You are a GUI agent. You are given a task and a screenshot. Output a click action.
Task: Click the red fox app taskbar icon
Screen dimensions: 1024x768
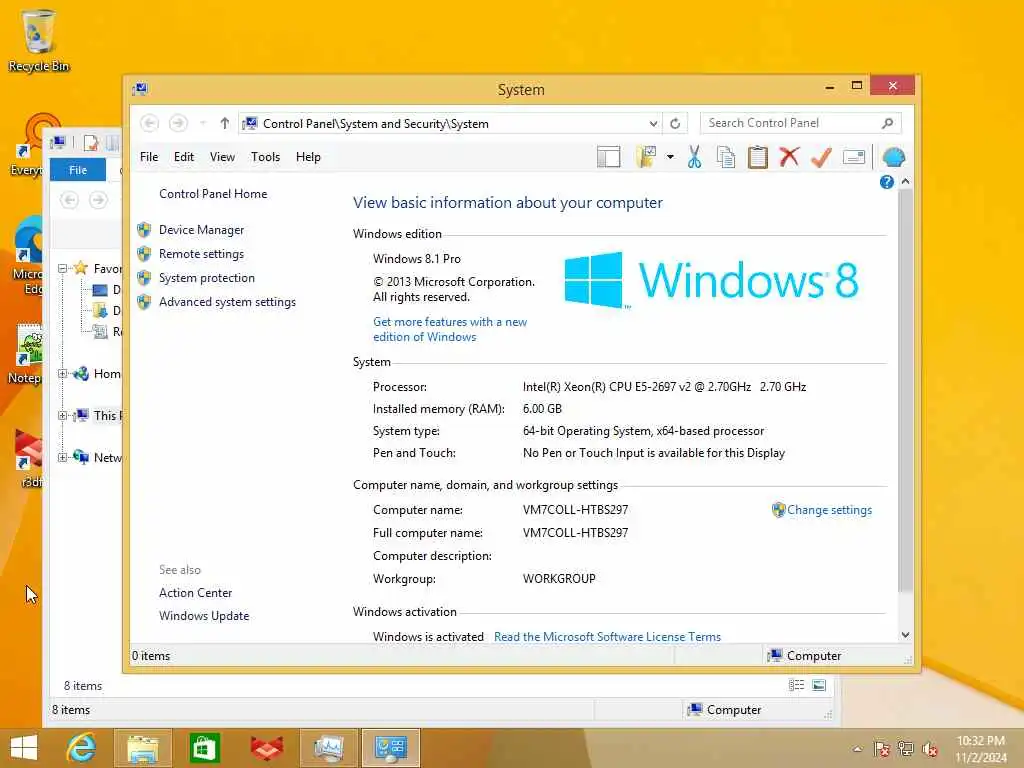266,748
